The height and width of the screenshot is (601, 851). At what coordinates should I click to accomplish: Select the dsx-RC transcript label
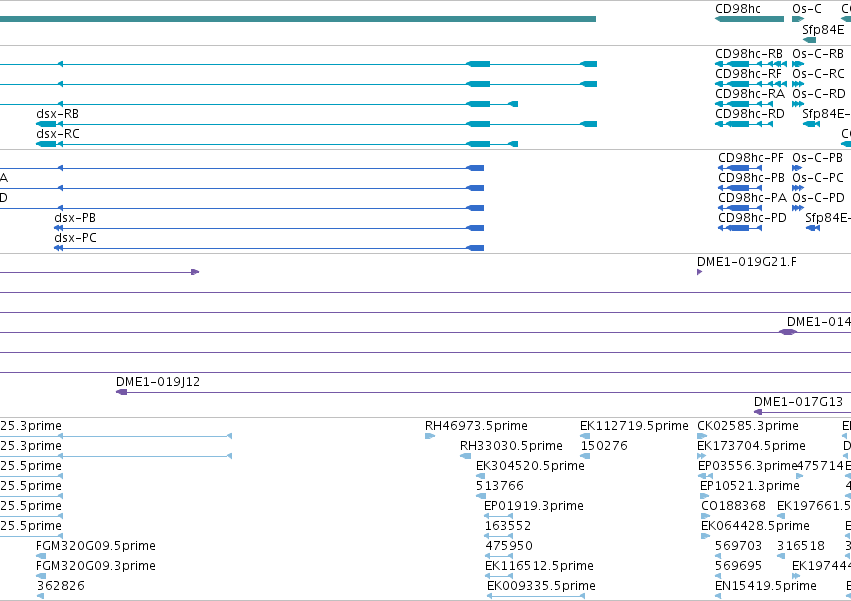point(58,134)
